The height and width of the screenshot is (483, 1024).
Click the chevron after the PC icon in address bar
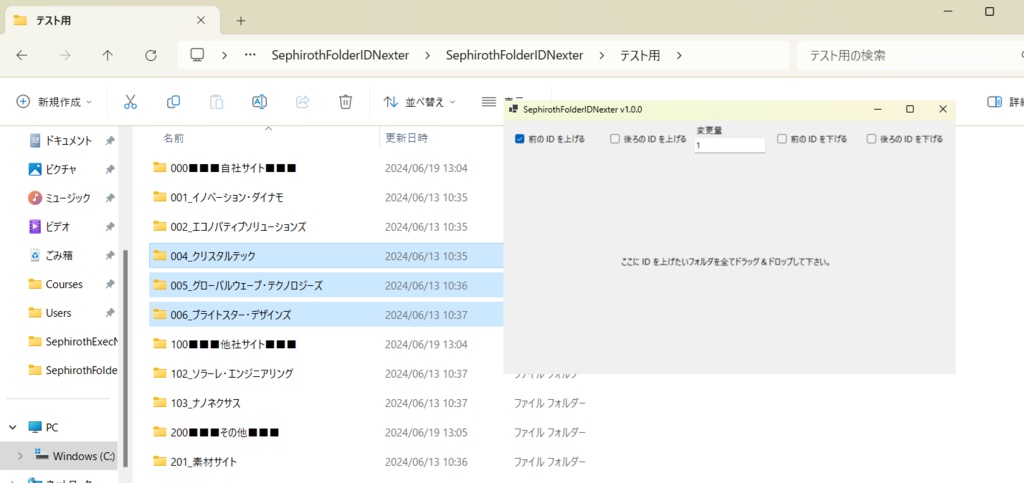tap(225, 55)
